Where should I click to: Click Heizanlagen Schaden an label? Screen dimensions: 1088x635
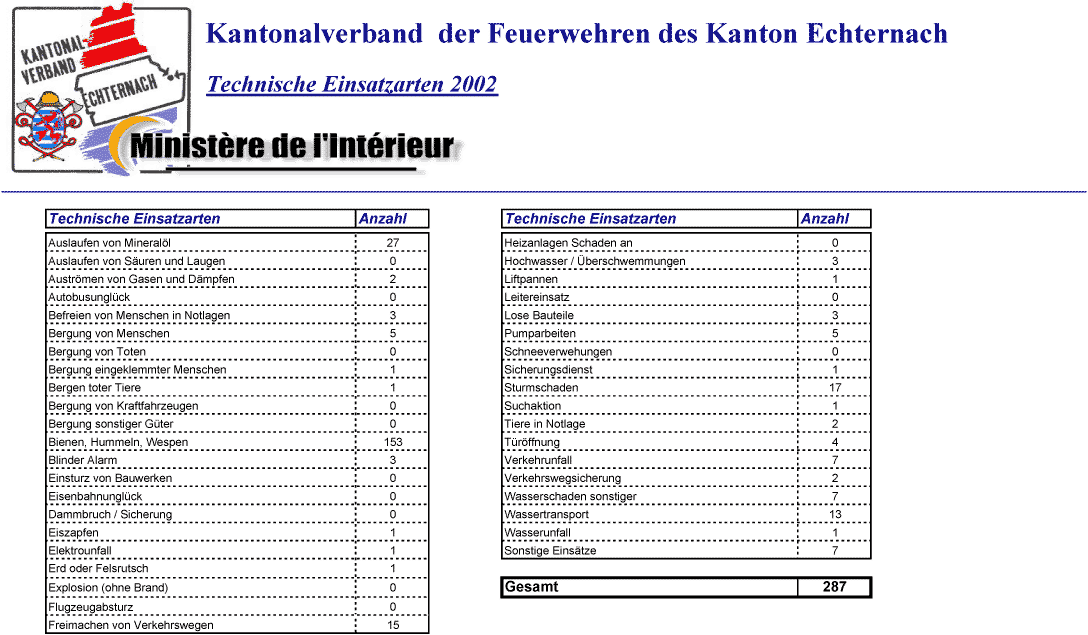click(x=568, y=243)
